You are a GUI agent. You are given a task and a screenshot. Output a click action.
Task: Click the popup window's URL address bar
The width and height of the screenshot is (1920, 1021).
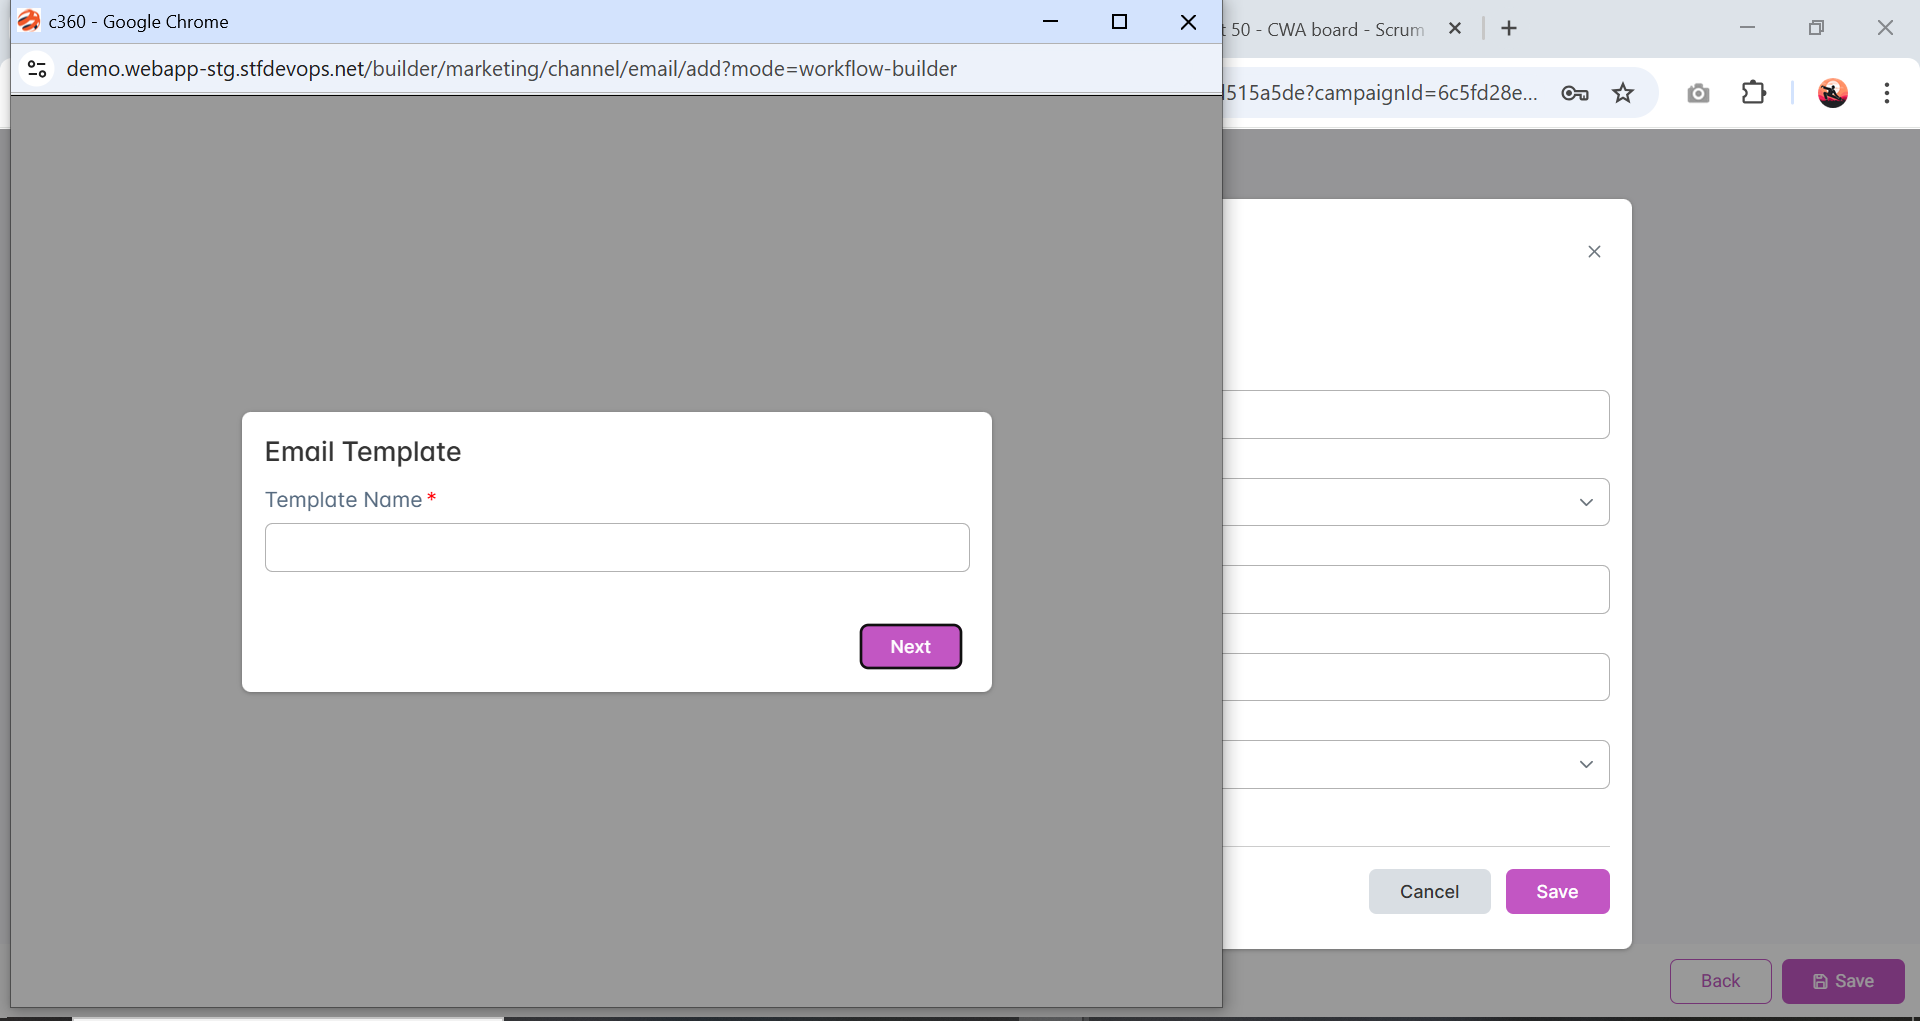pyautogui.click(x=511, y=69)
